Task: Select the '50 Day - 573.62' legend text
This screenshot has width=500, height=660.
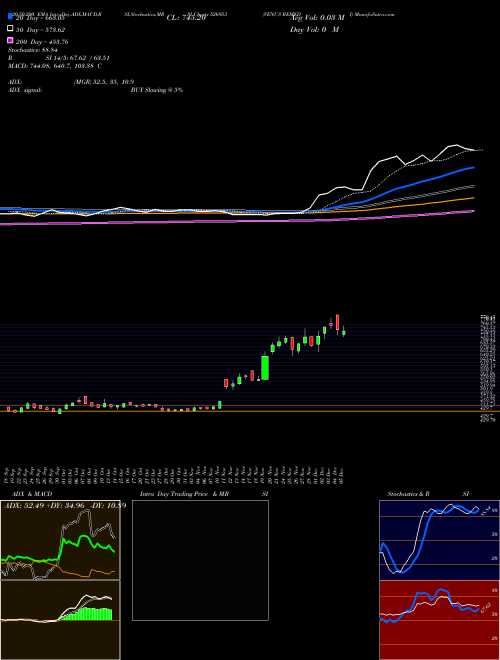Action: (40, 30)
